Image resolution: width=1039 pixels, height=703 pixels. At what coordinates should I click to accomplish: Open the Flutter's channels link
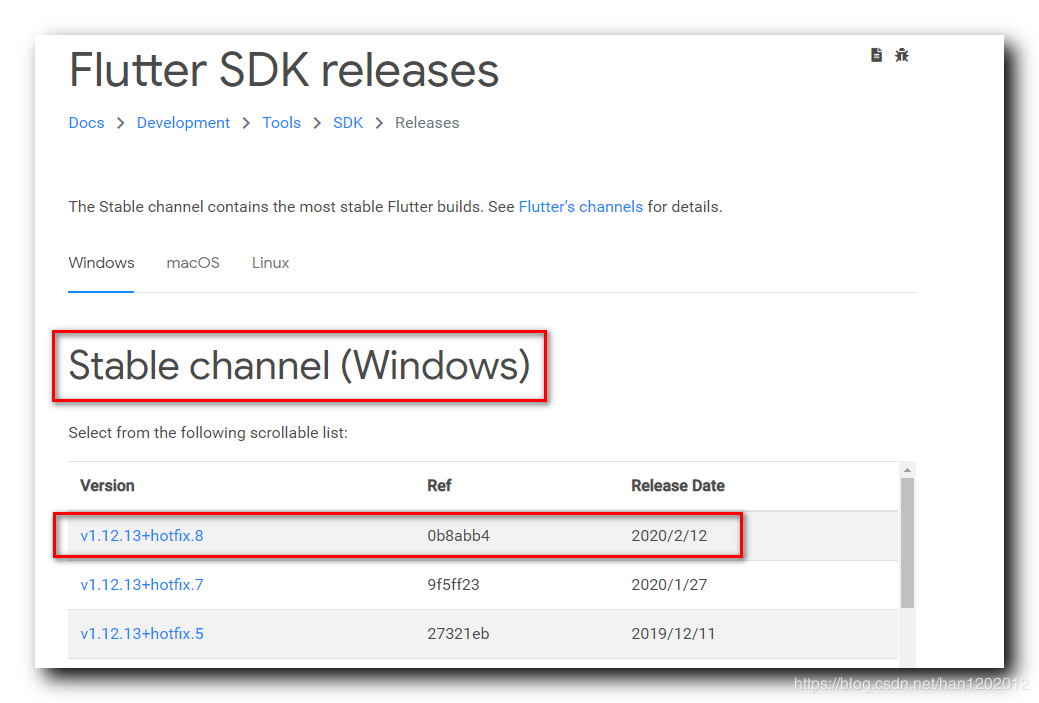tap(580, 206)
